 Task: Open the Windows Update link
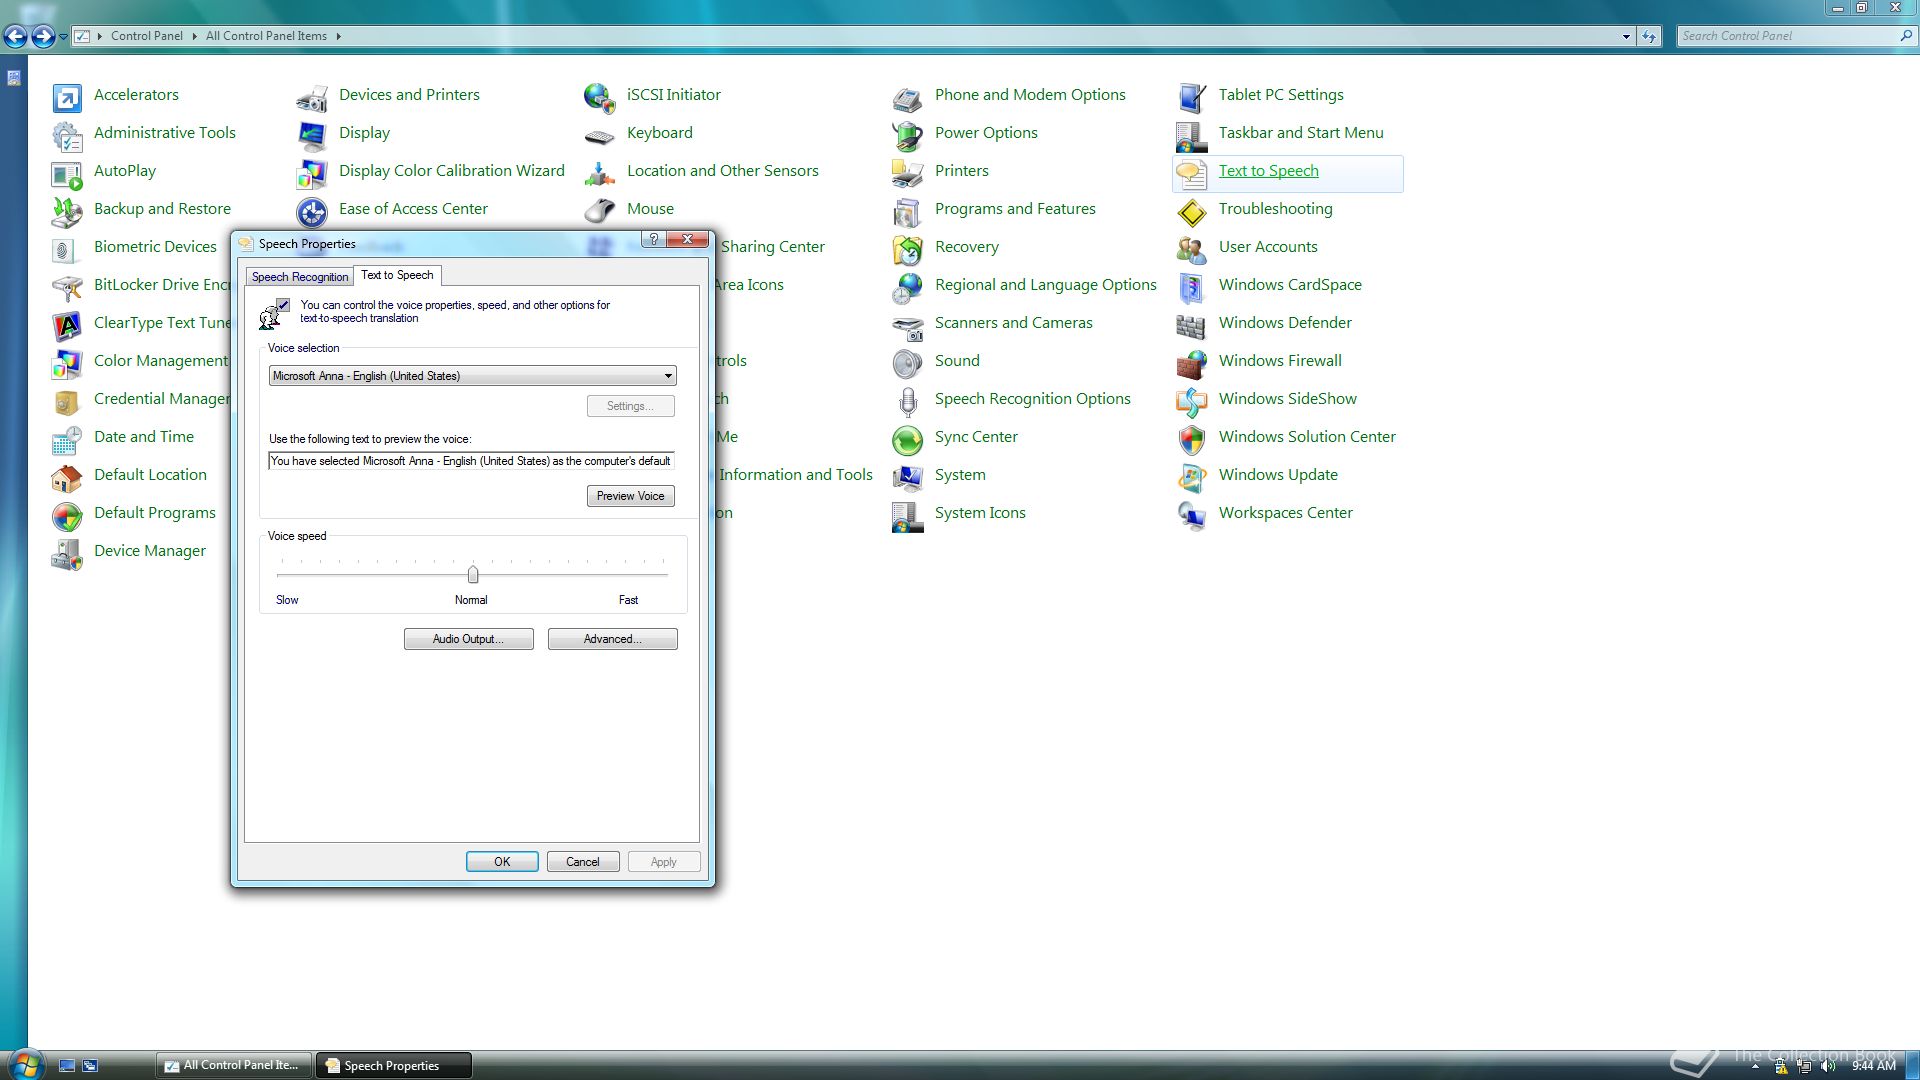[x=1277, y=475]
